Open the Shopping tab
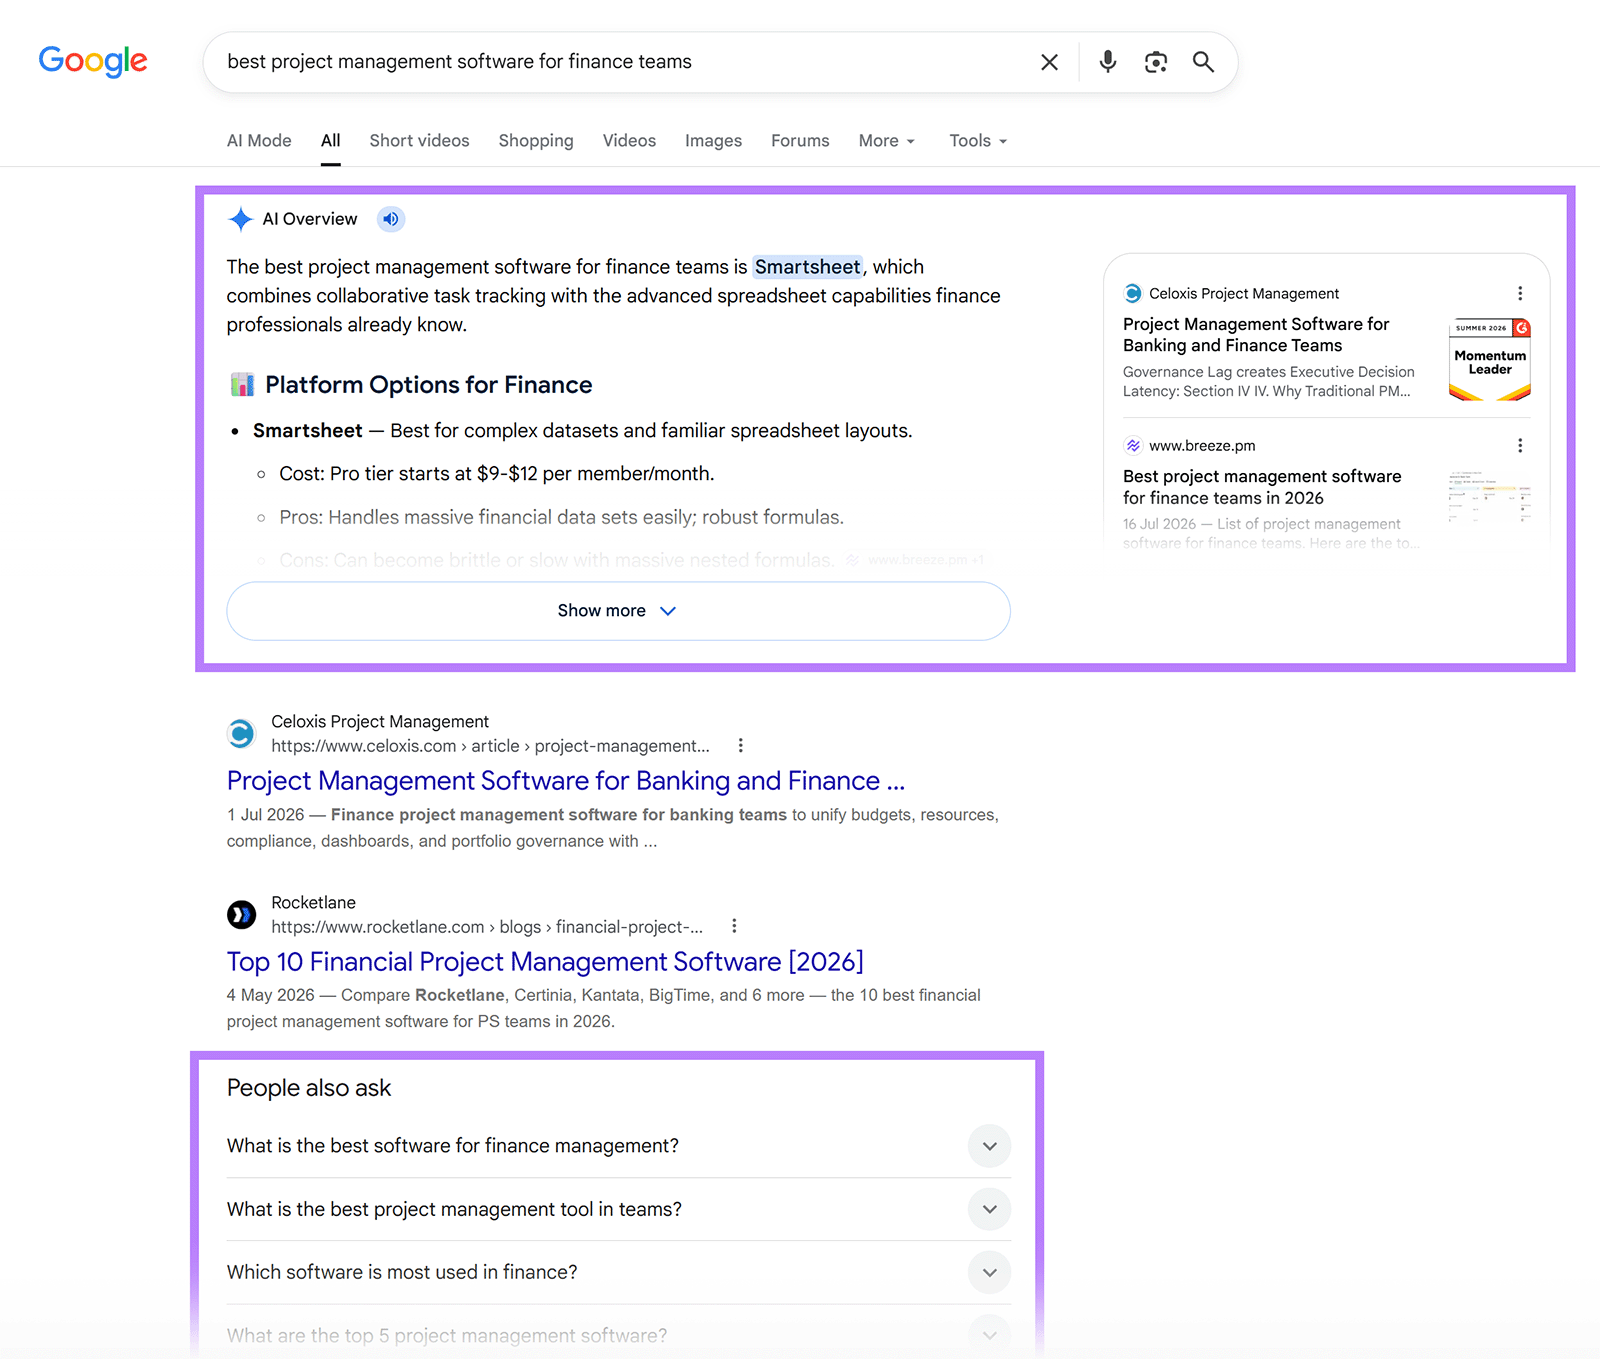Screen dimensions: 1600x1359 pos(536,141)
